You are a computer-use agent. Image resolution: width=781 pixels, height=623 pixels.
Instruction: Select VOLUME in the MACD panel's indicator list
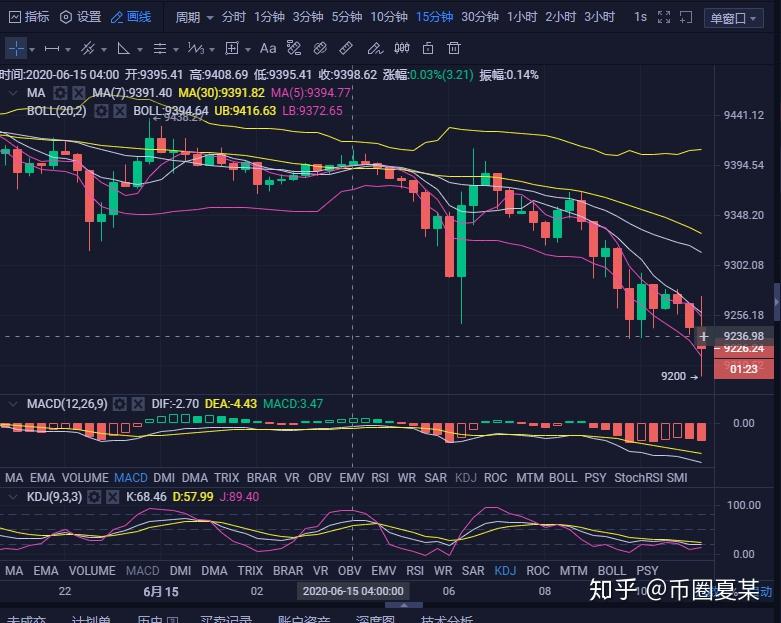pos(85,478)
